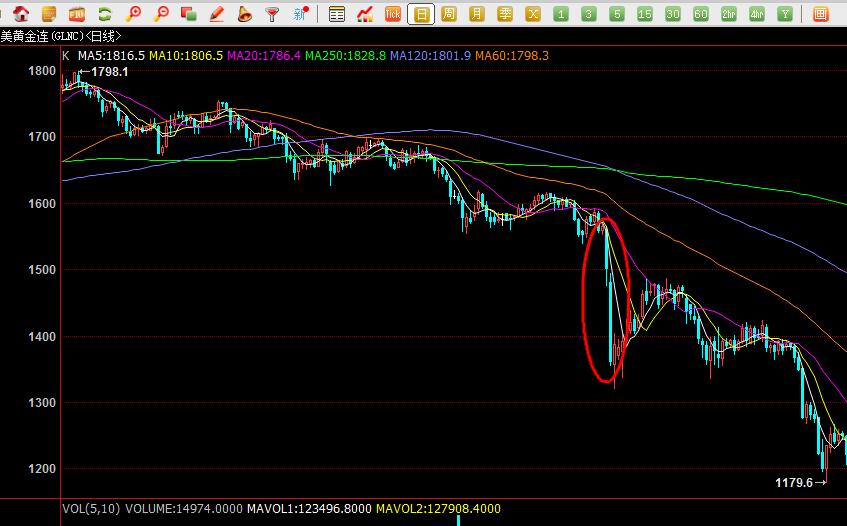
Task: Switch to 4hr chart period
Action: click(757, 14)
